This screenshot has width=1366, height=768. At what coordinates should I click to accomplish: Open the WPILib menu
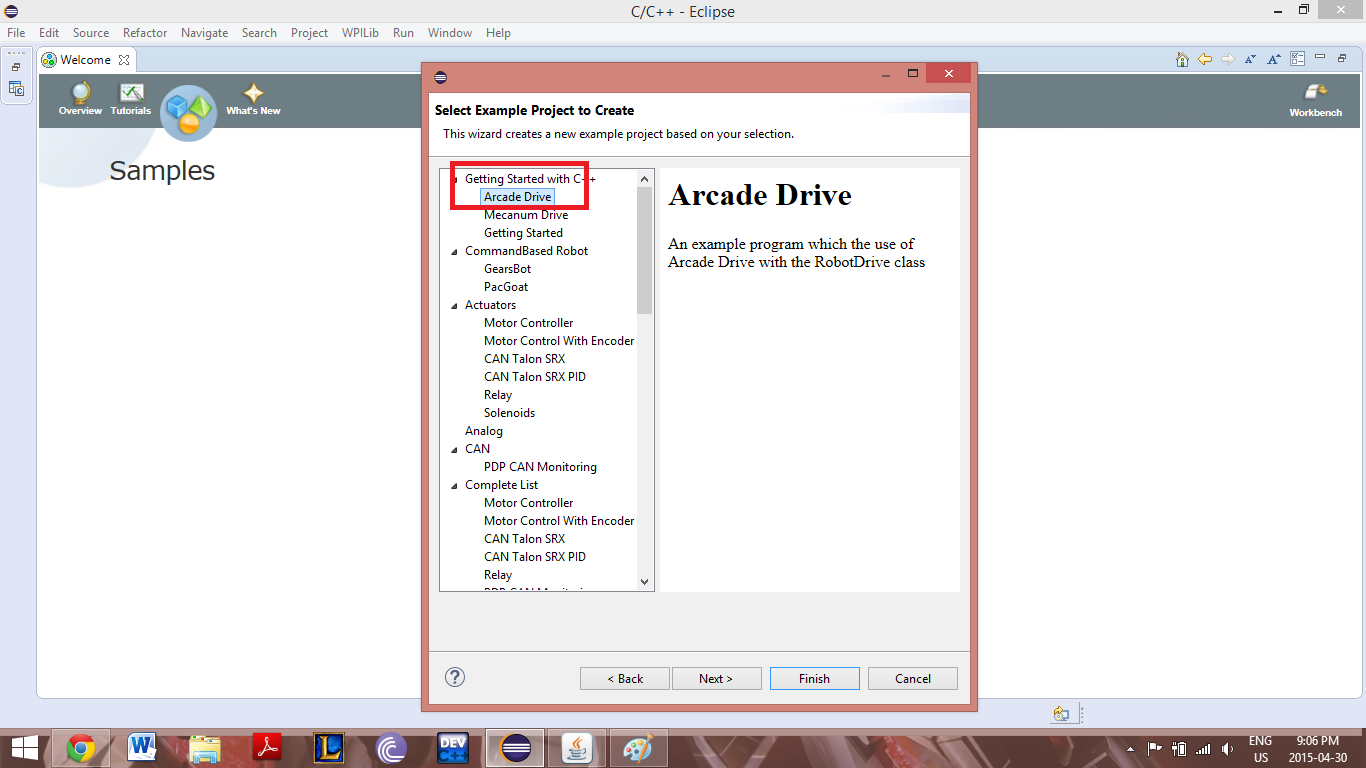[360, 33]
